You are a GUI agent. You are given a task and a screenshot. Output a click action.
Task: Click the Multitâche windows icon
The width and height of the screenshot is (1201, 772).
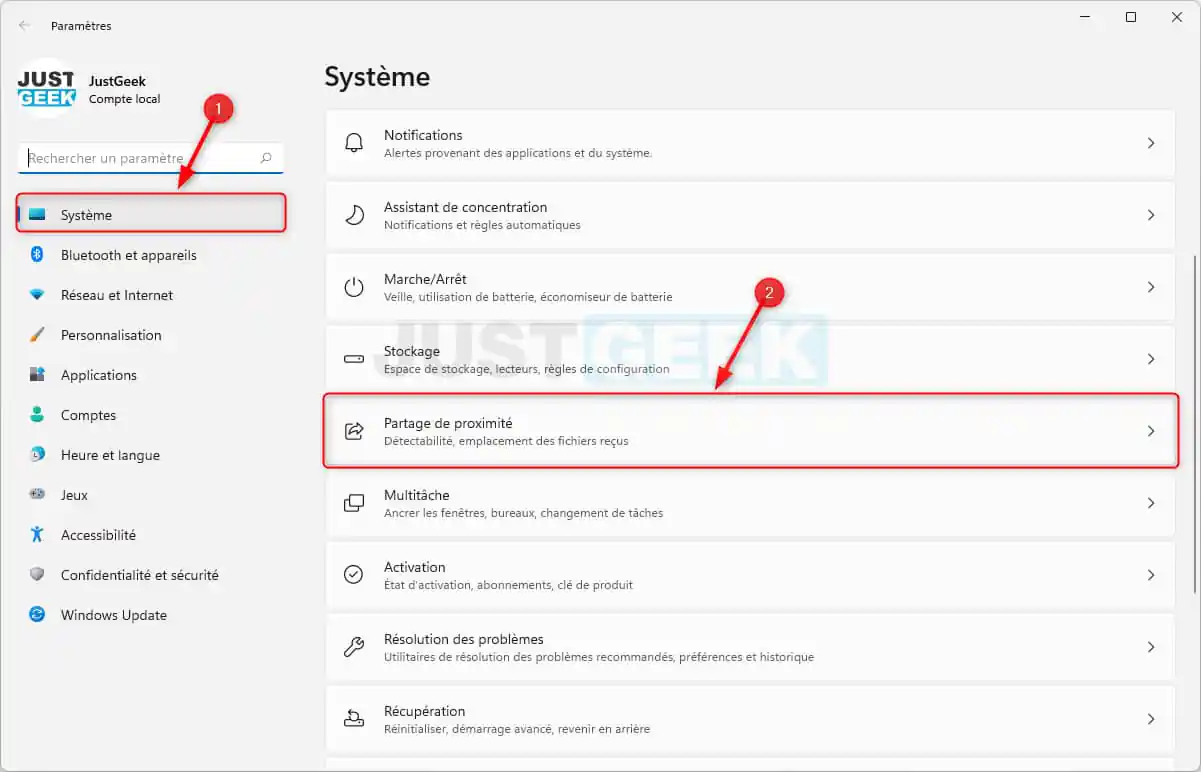pyautogui.click(x=354, y=503)
